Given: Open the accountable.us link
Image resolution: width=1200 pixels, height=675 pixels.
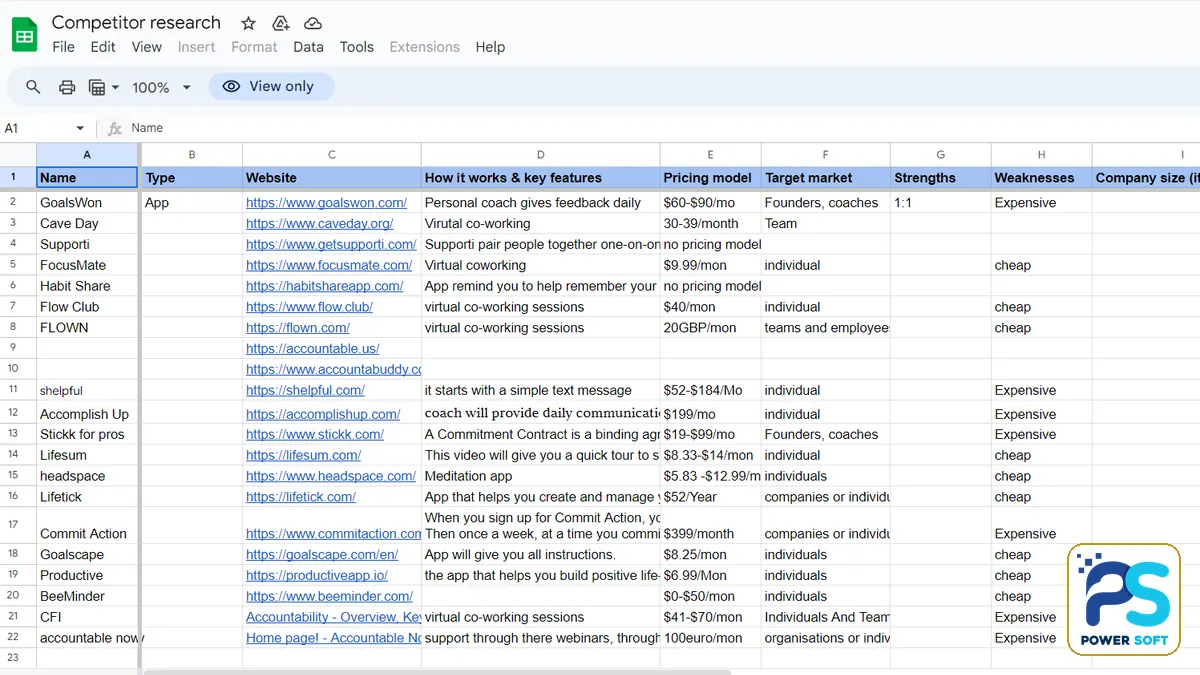Looking at the screenshot, I should 312,348.
